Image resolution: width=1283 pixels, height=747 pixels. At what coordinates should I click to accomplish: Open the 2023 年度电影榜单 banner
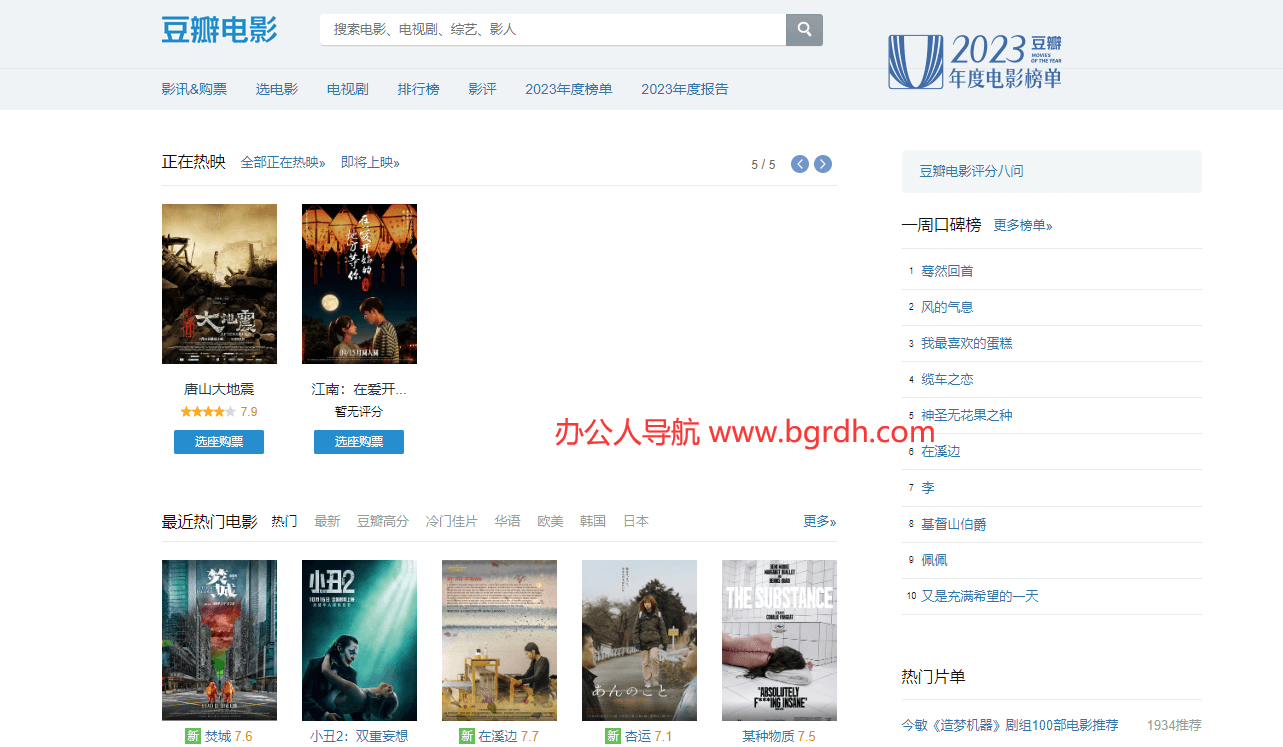[x=975, y=62]
